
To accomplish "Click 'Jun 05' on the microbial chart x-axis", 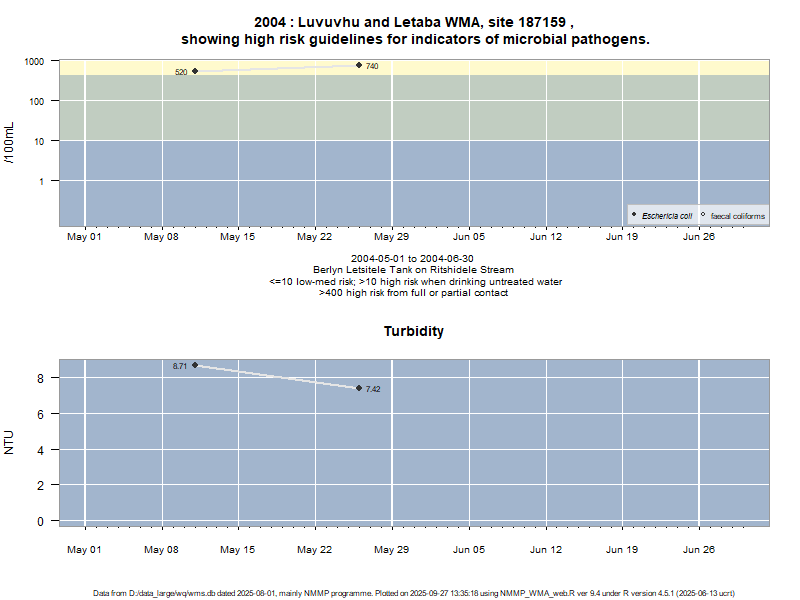I will (x=468, y=237).
